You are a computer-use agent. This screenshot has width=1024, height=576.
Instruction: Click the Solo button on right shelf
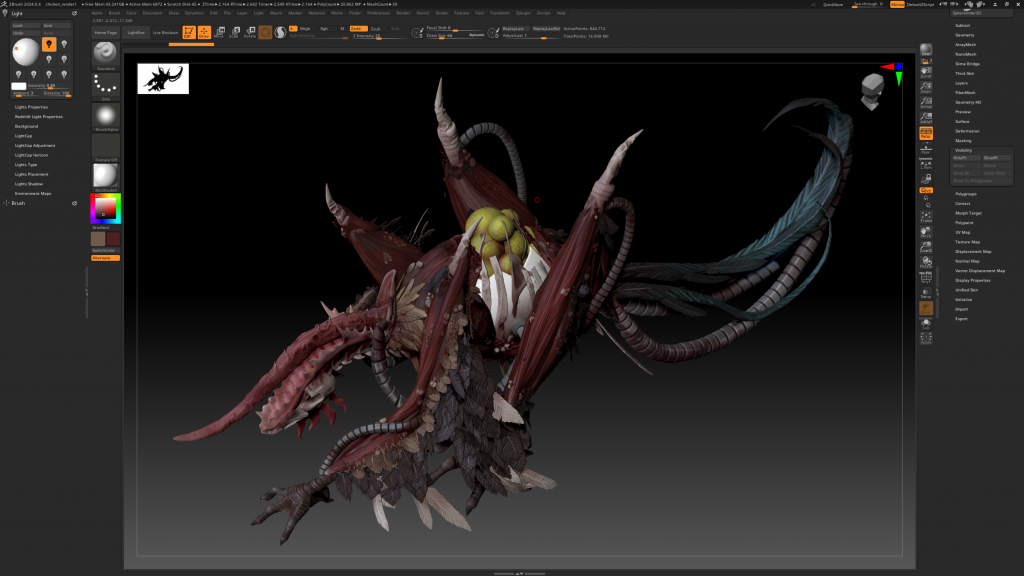coord(926,324)
